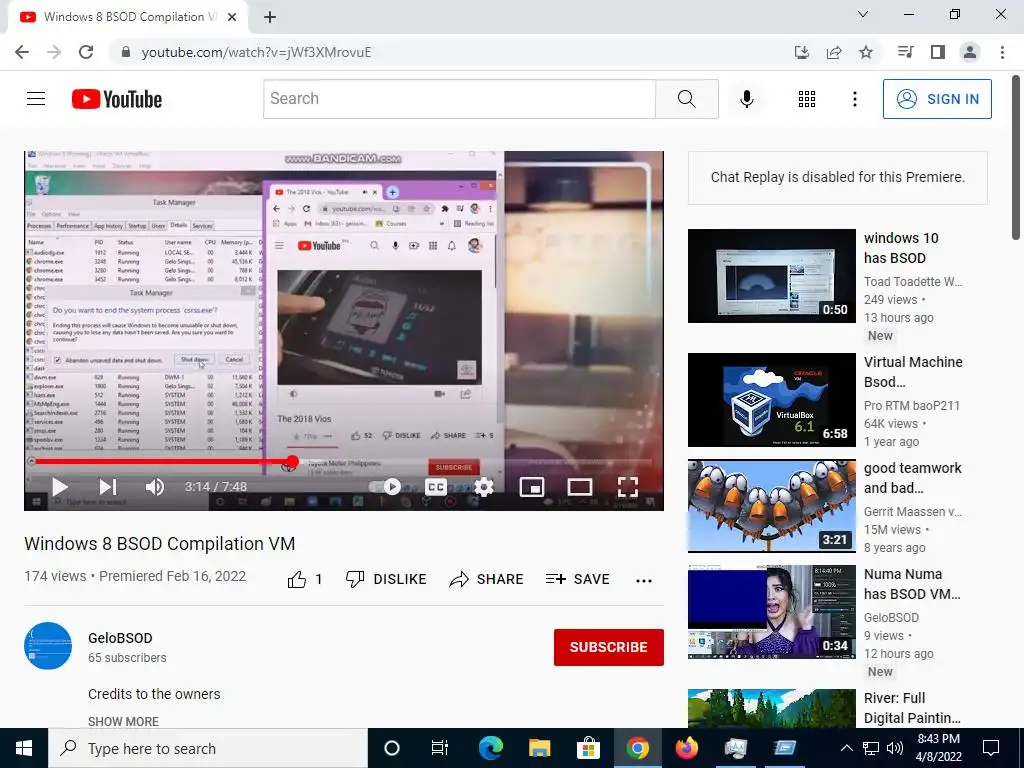Expand description with SHOW MORE
1024x768 pixels.
pos(123,721)
